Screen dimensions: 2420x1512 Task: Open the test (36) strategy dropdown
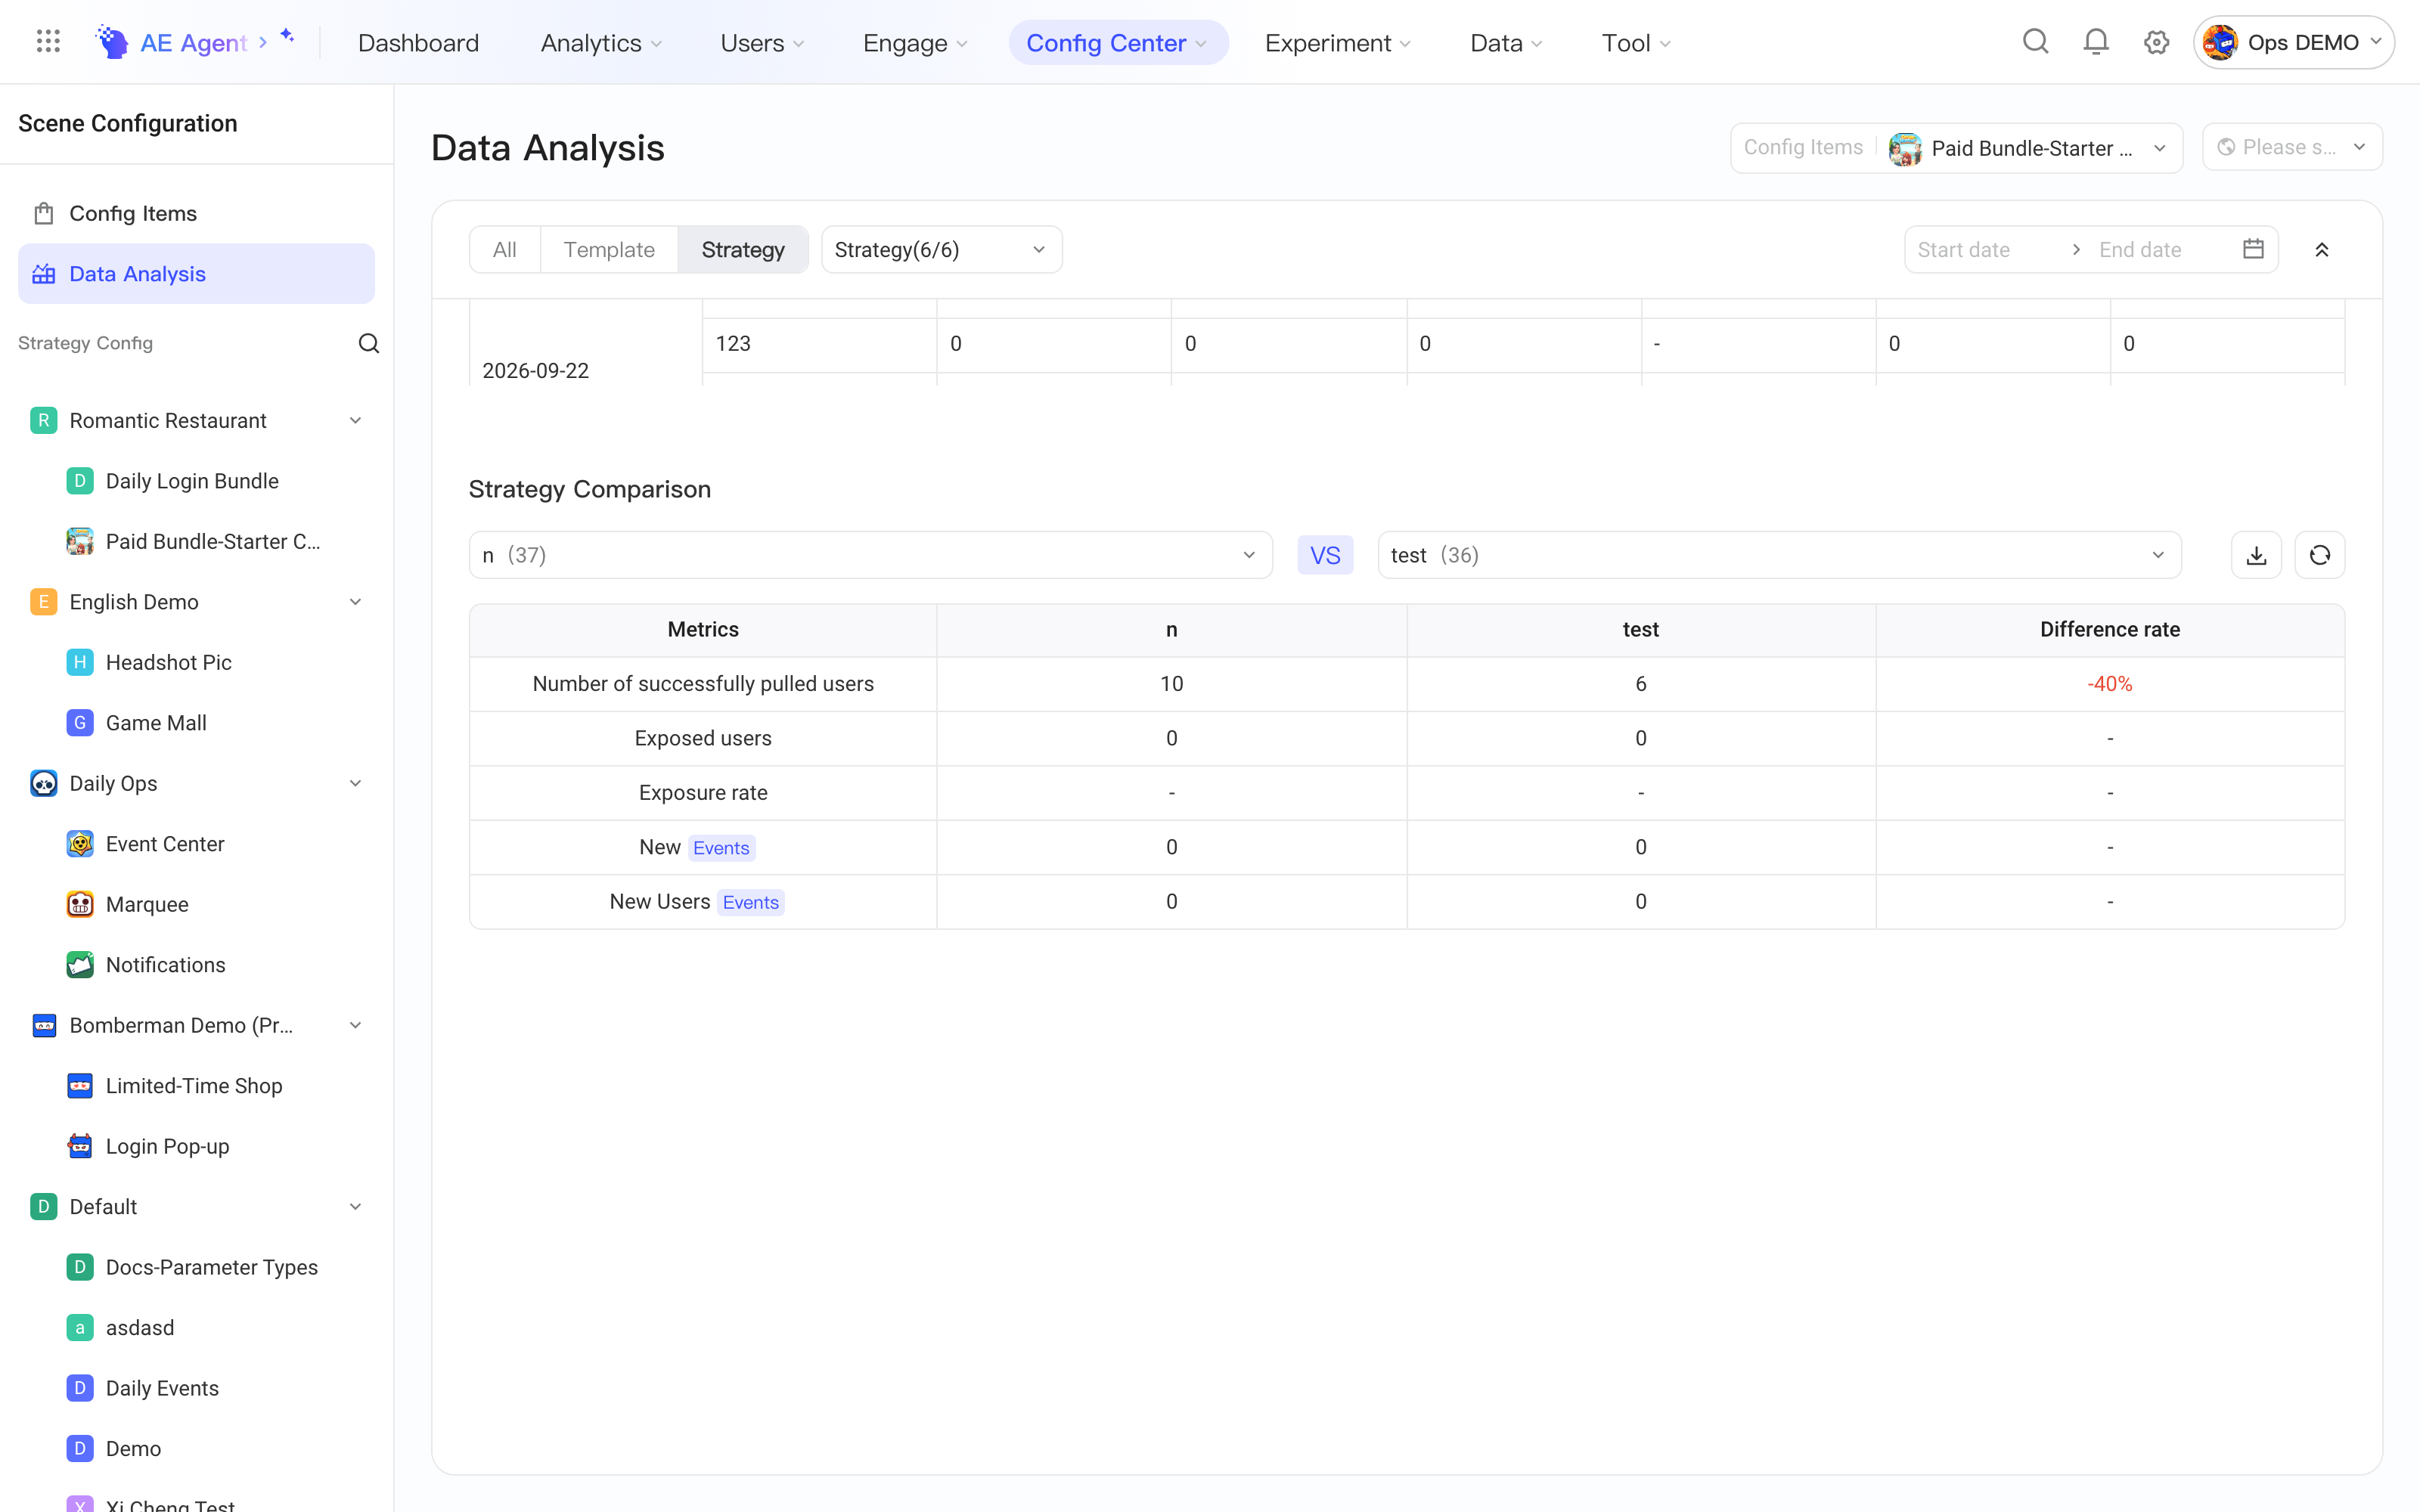(1779, 555)
